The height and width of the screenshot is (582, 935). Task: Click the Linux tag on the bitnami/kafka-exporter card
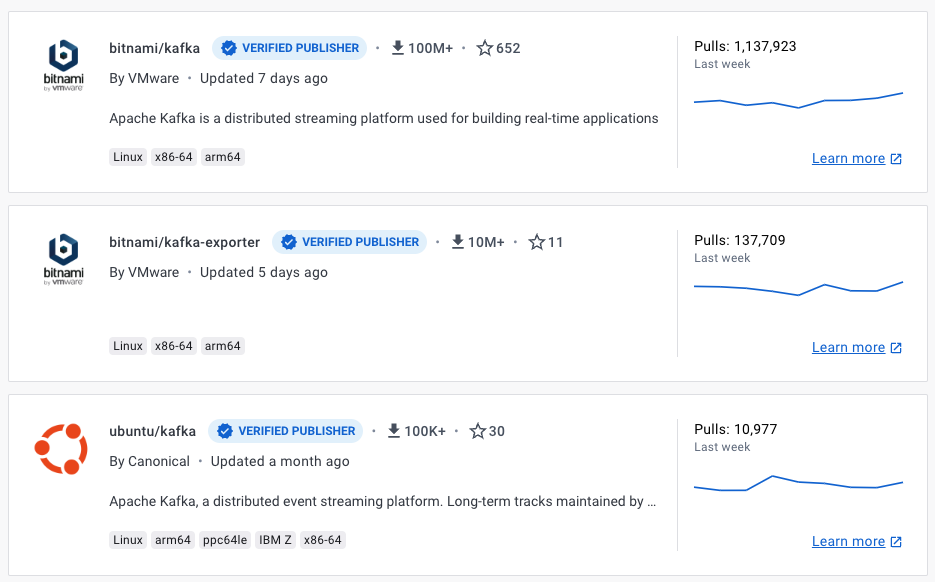click(x=128, y=346)
